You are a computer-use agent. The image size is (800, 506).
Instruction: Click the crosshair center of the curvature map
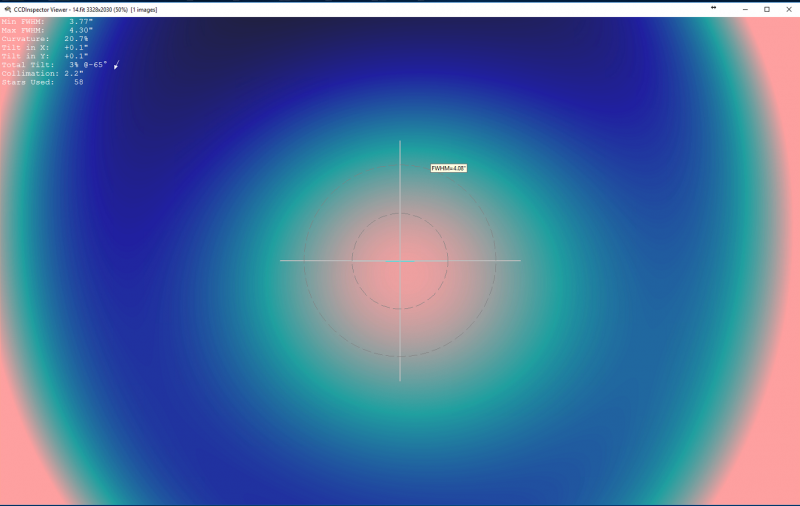click(x=400, y=261)
